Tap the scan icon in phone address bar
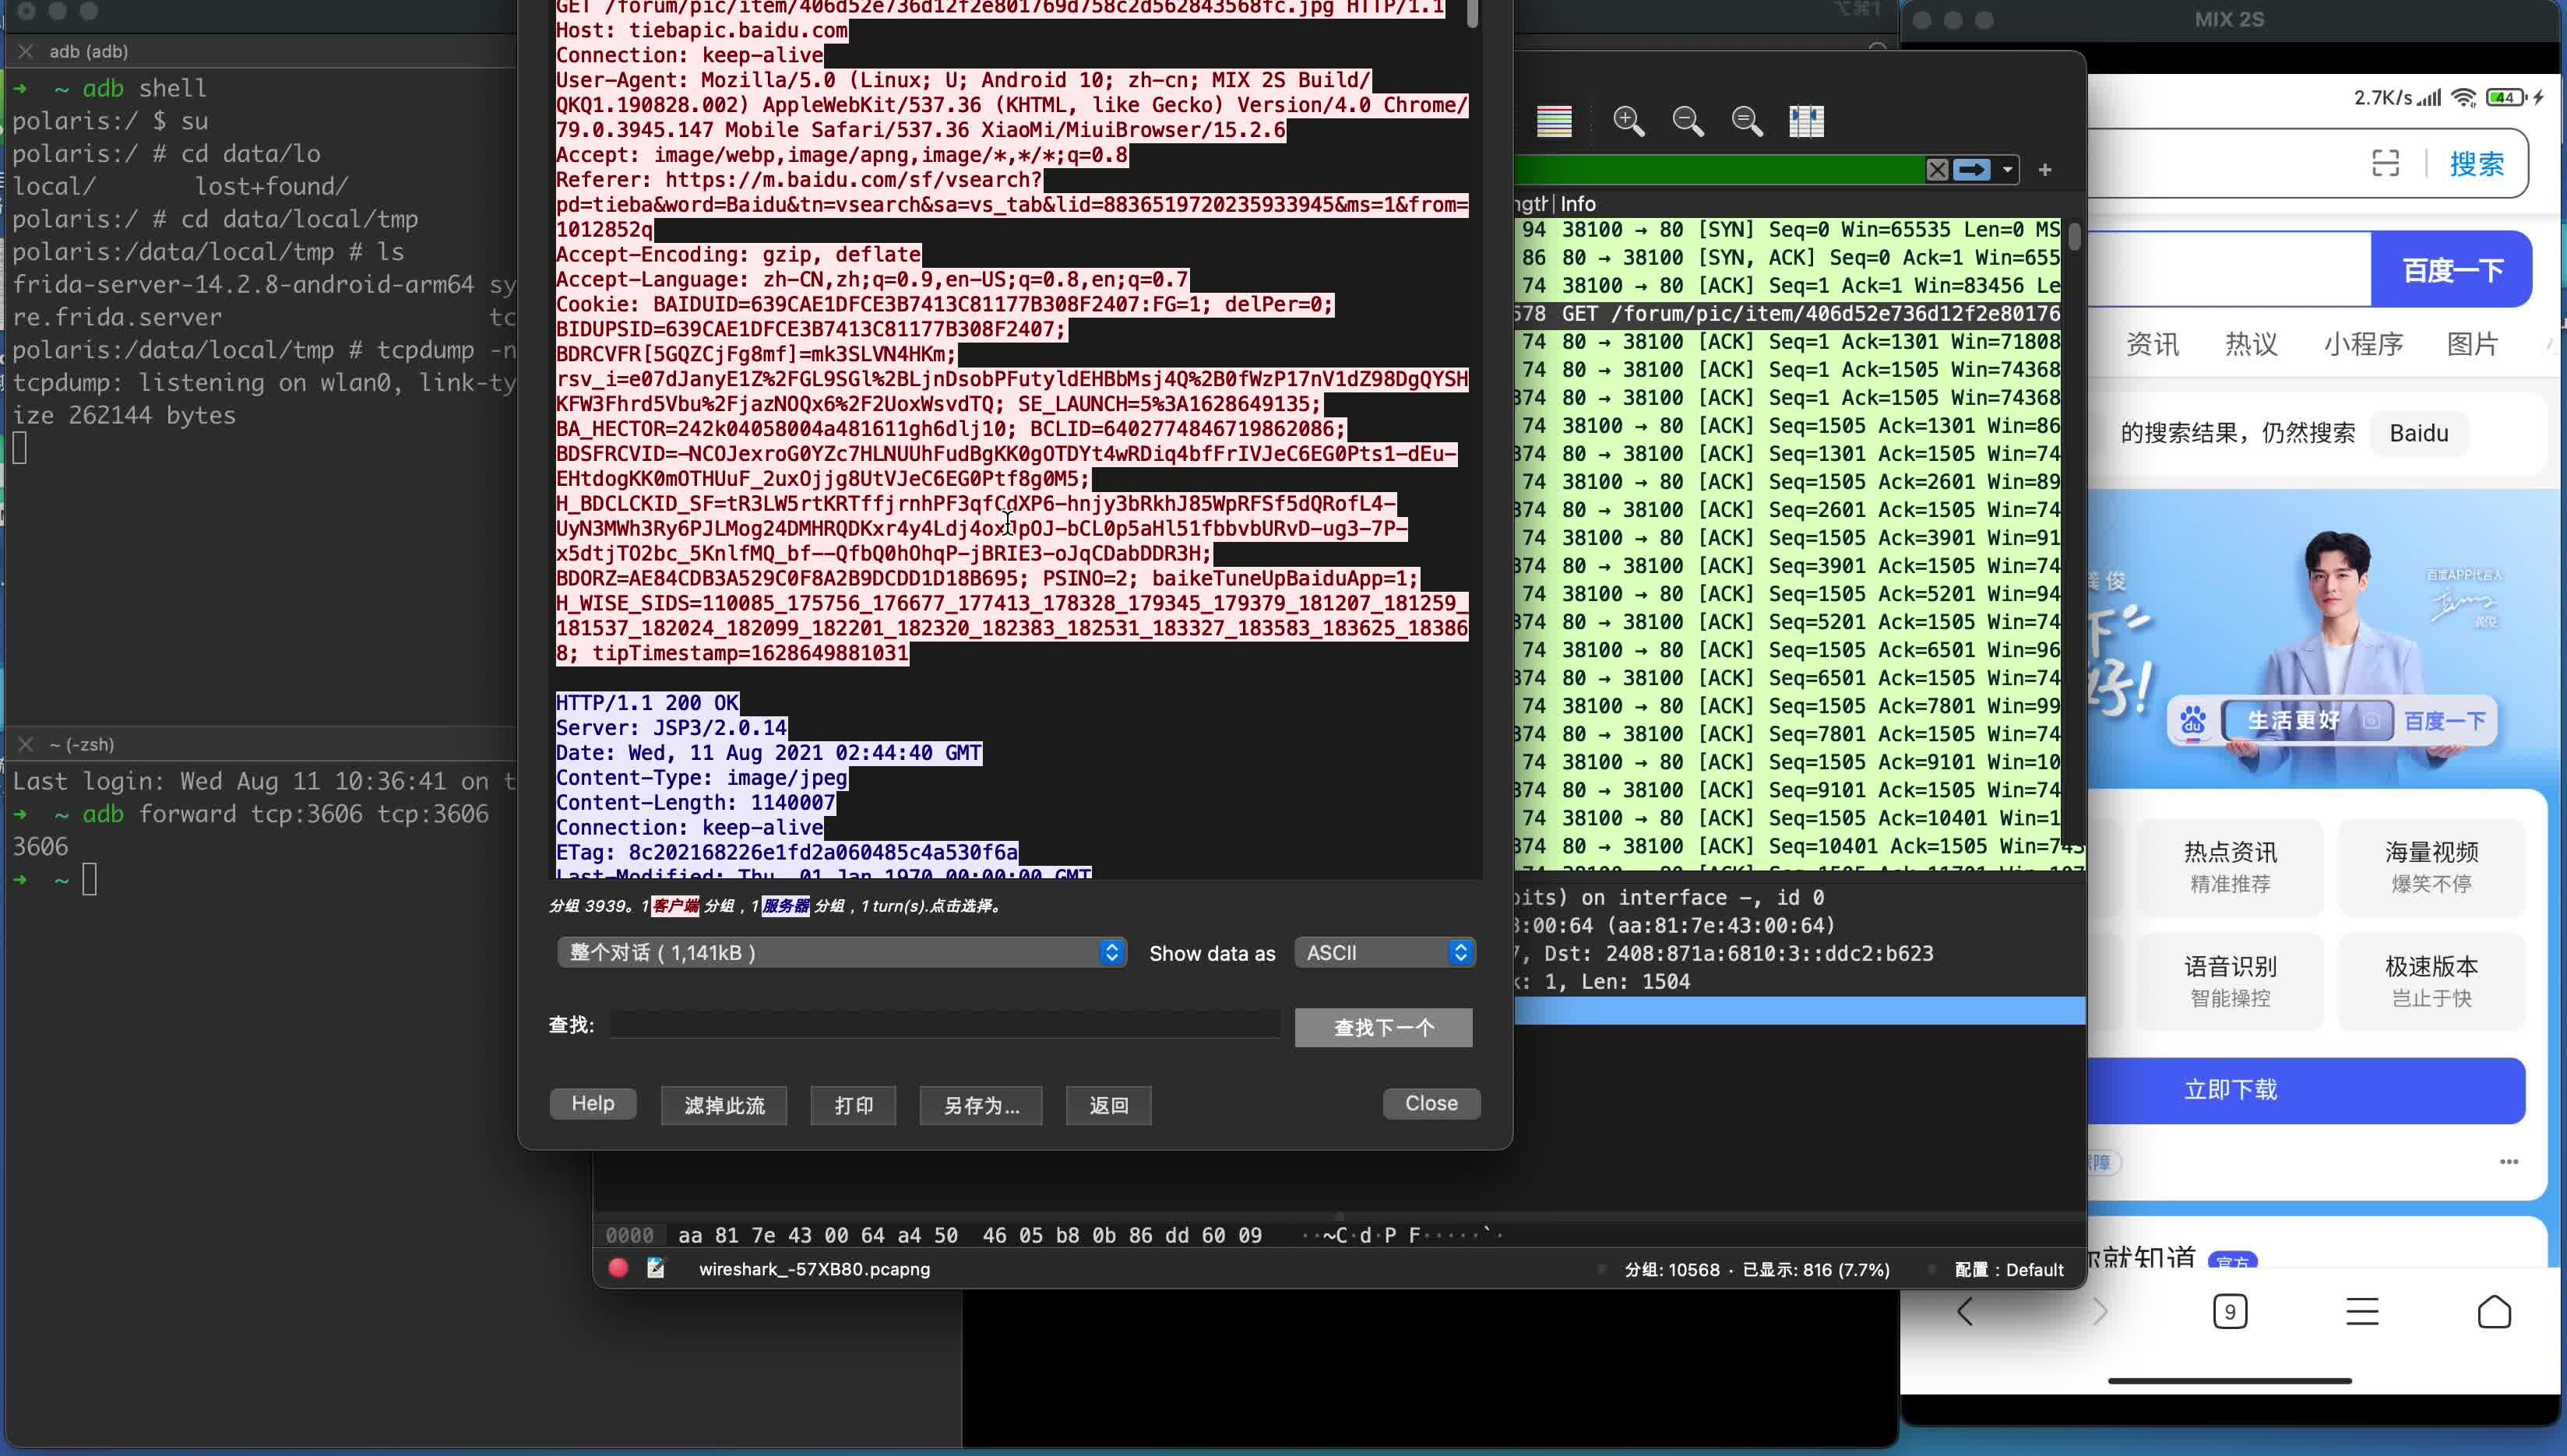2567x1456 pixels. pyautogui.click(x=2386, y=163)
